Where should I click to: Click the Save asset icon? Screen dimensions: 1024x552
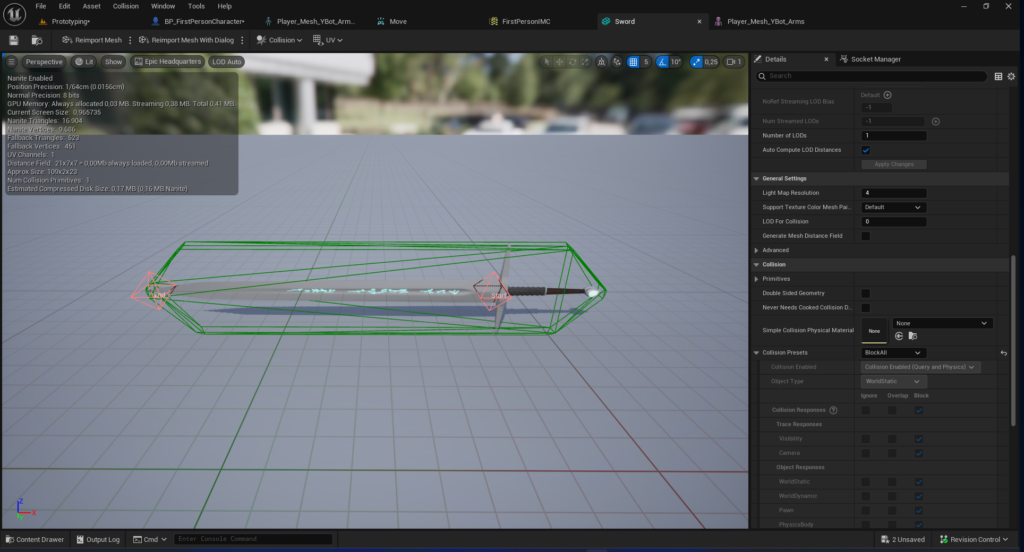click(14, 40)
